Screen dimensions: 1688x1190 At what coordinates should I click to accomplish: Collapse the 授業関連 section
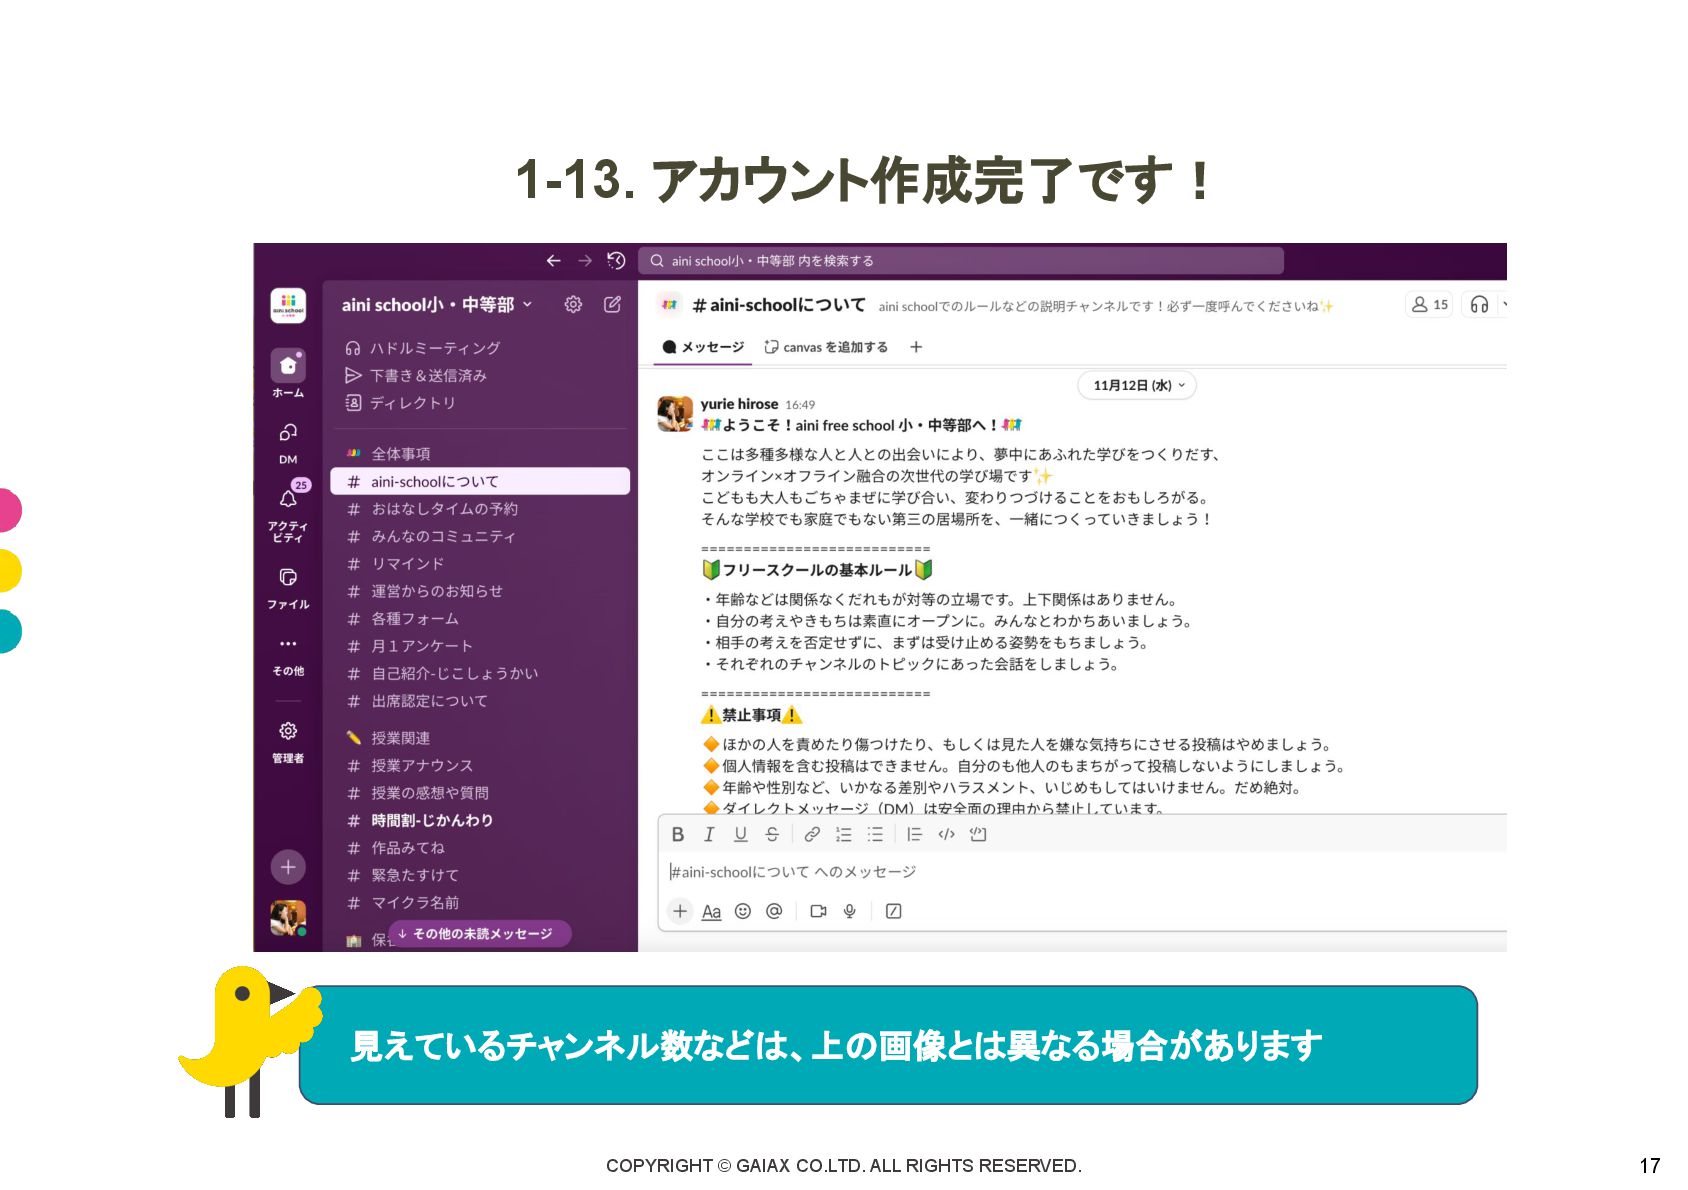pyautogui.click(x=400, y=738)
